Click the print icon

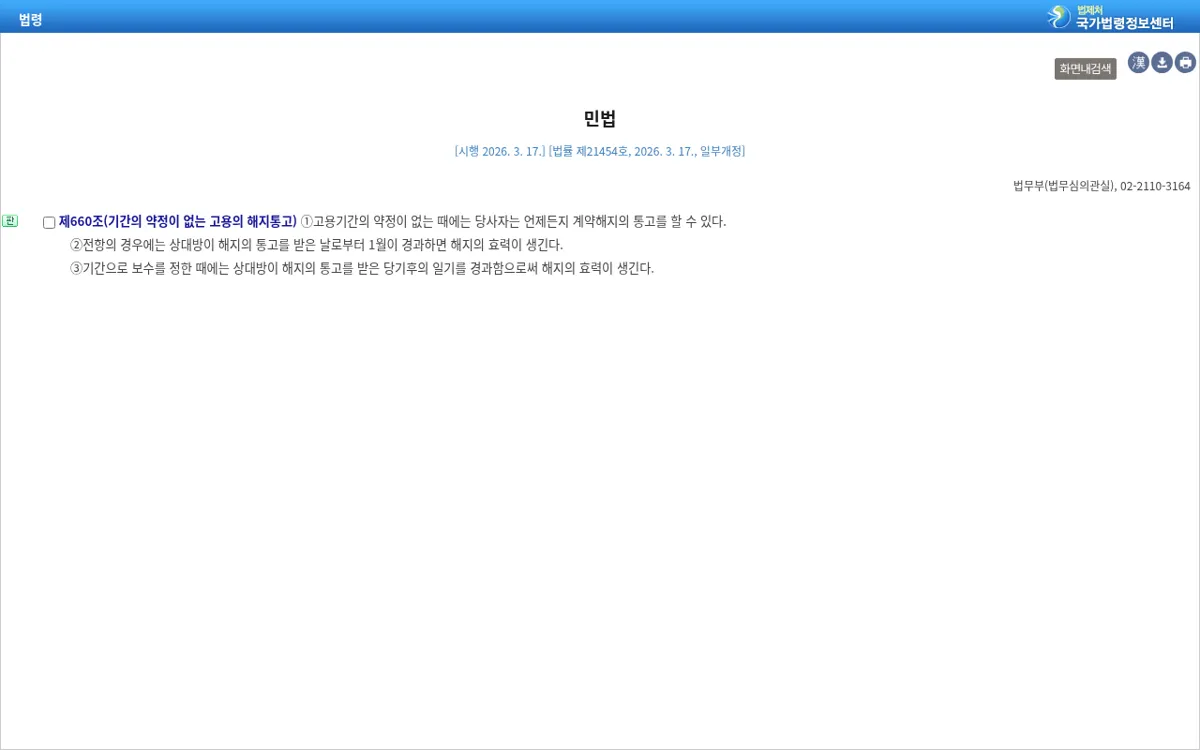1186,63
